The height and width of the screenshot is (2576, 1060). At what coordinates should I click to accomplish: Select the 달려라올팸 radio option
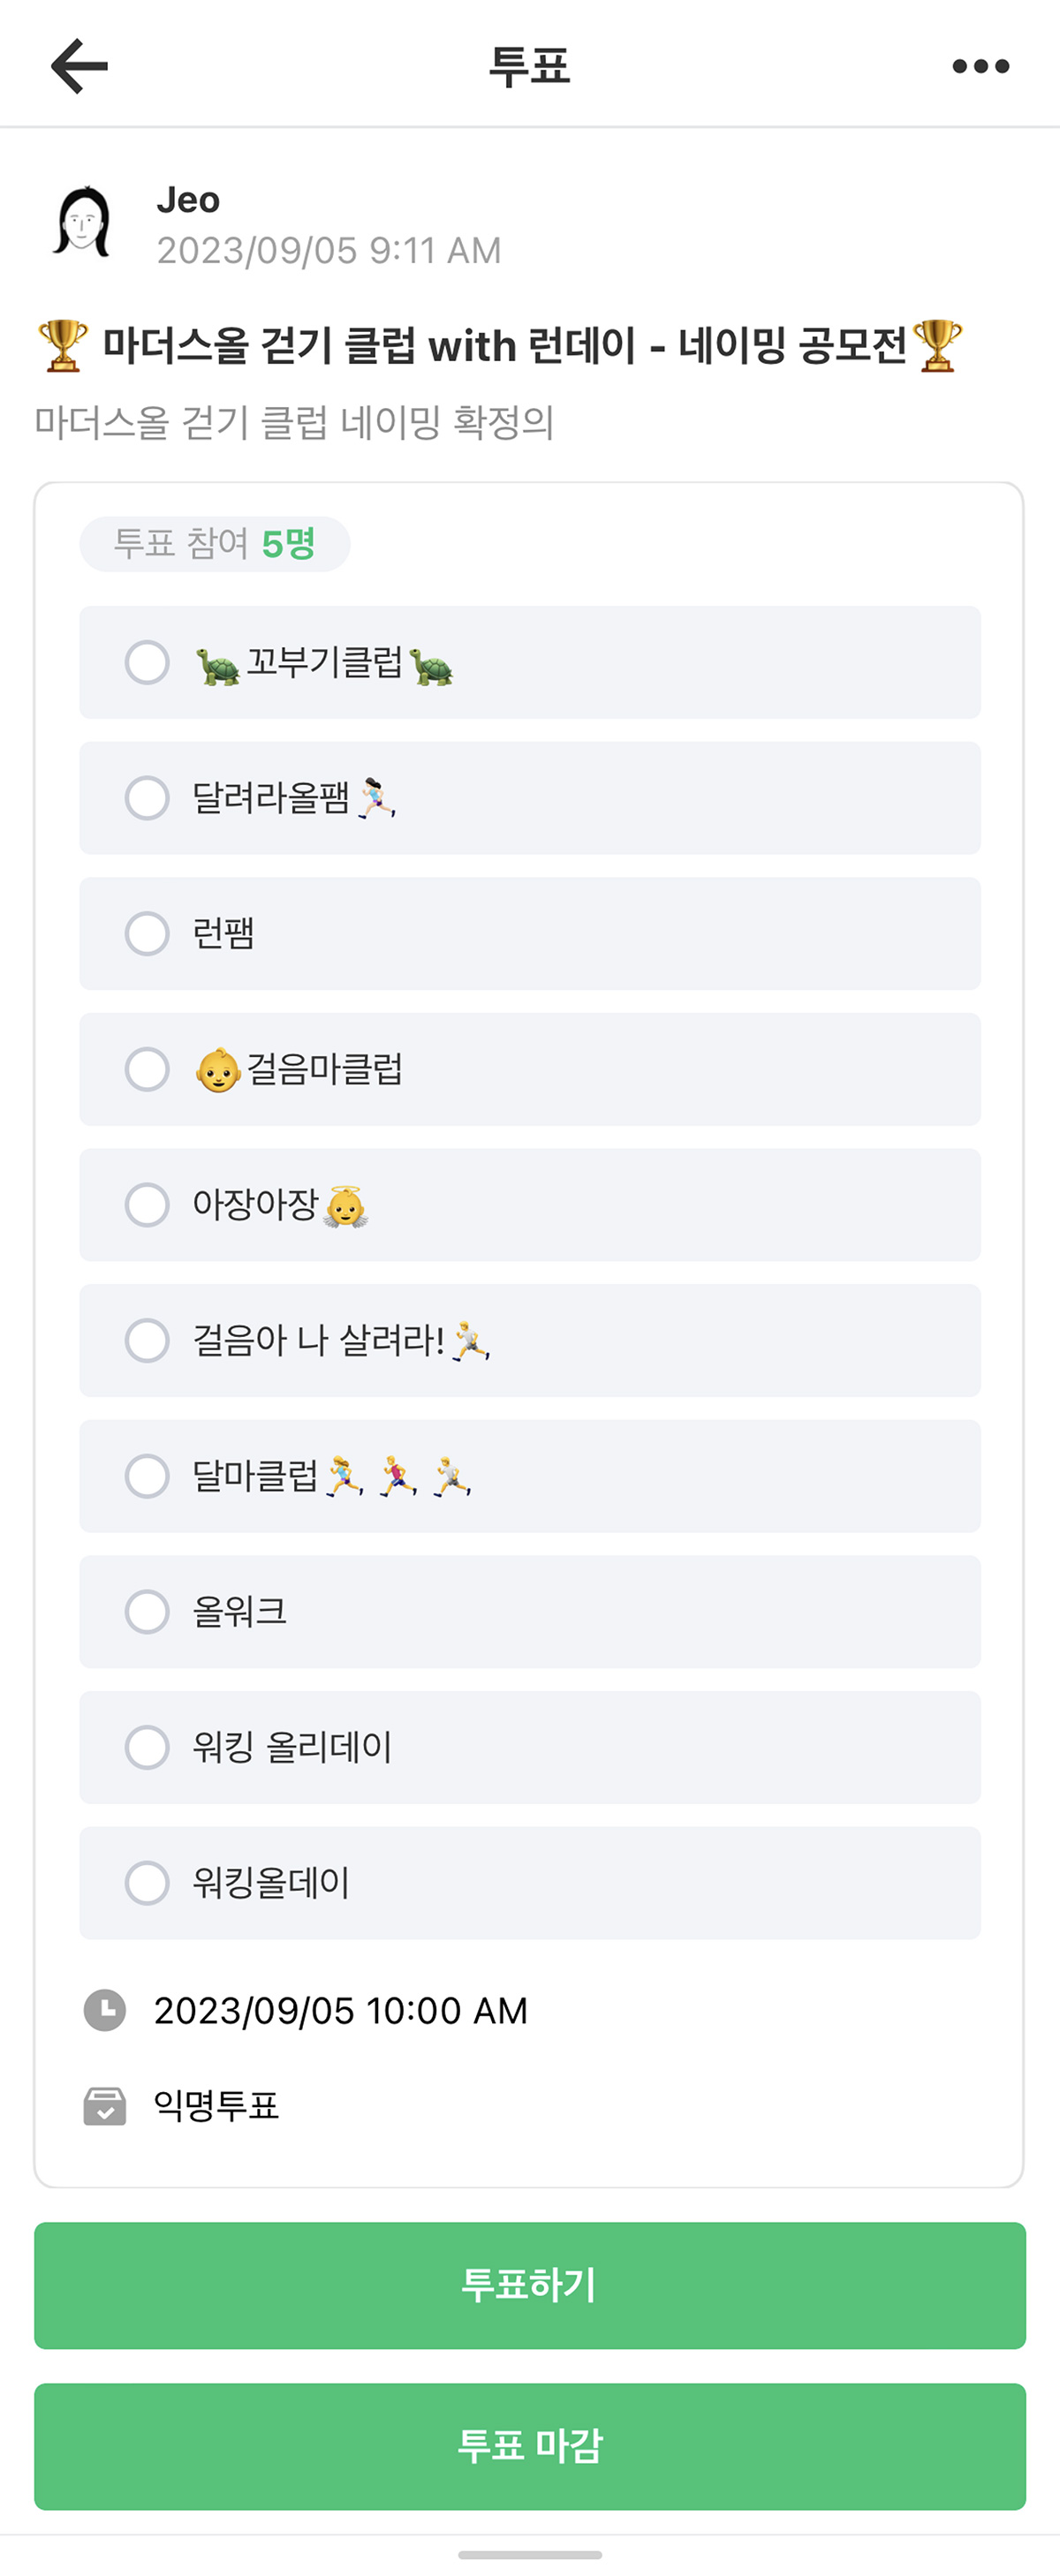point(147,798)
